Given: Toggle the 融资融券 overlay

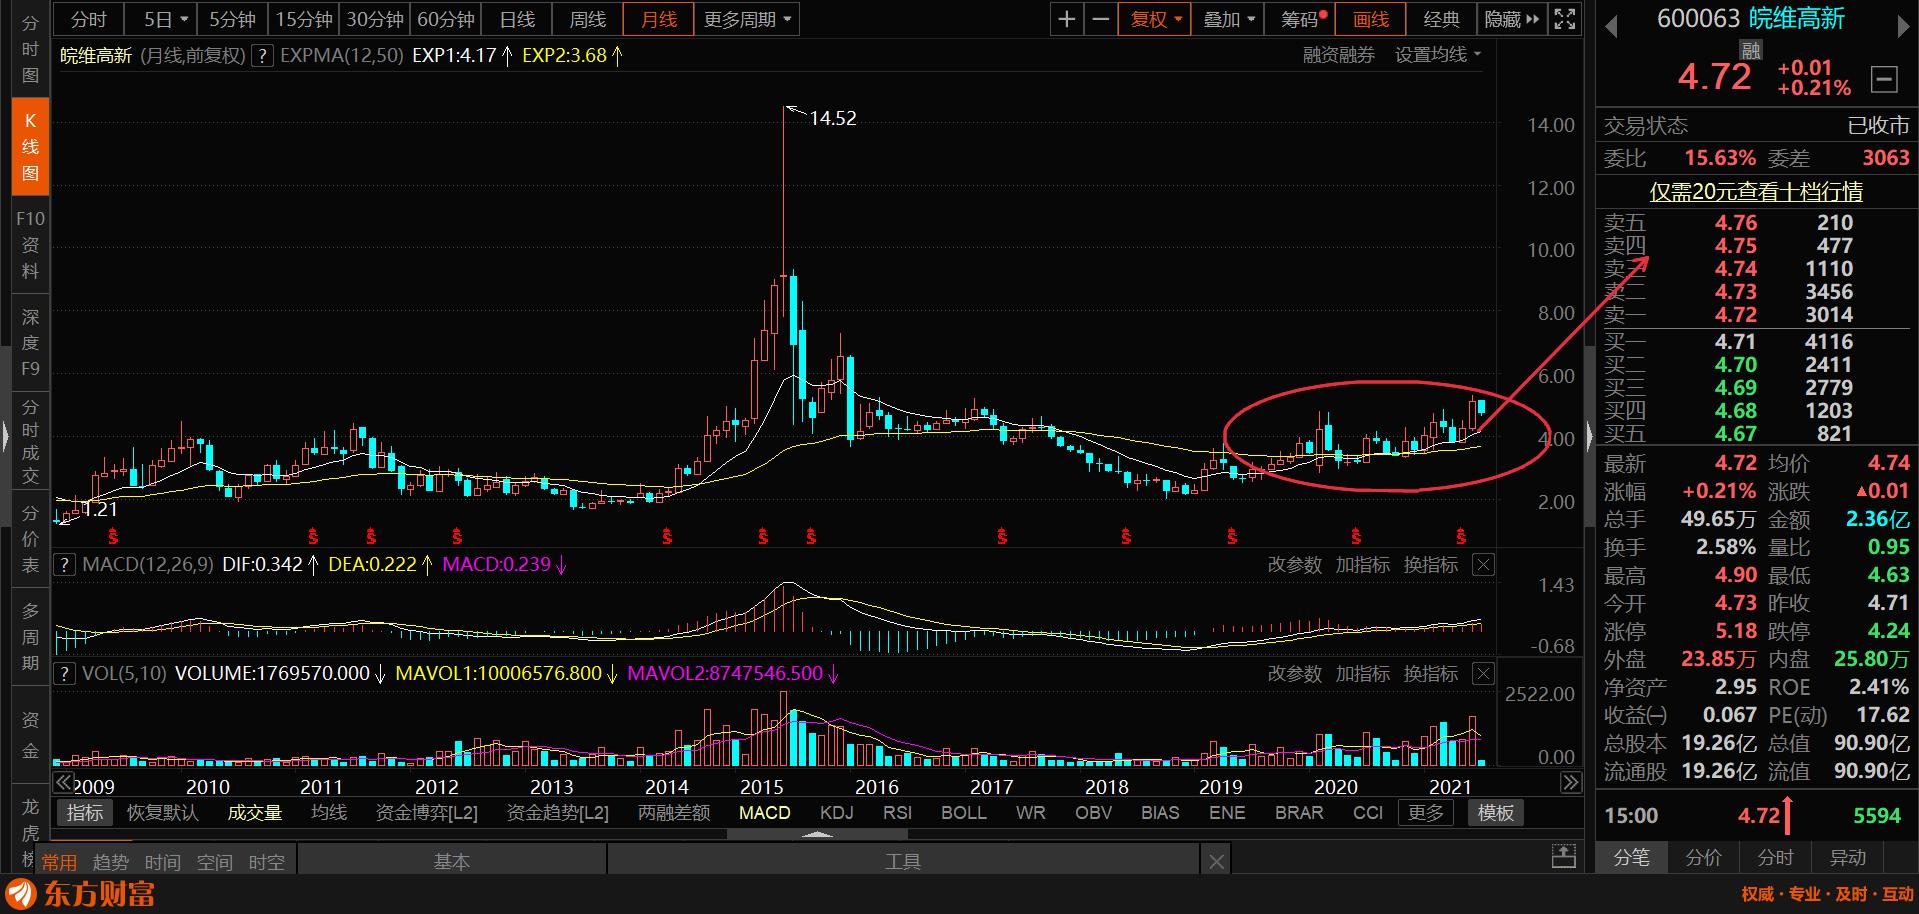Looking at the screenshot, I should point(1338,55).
